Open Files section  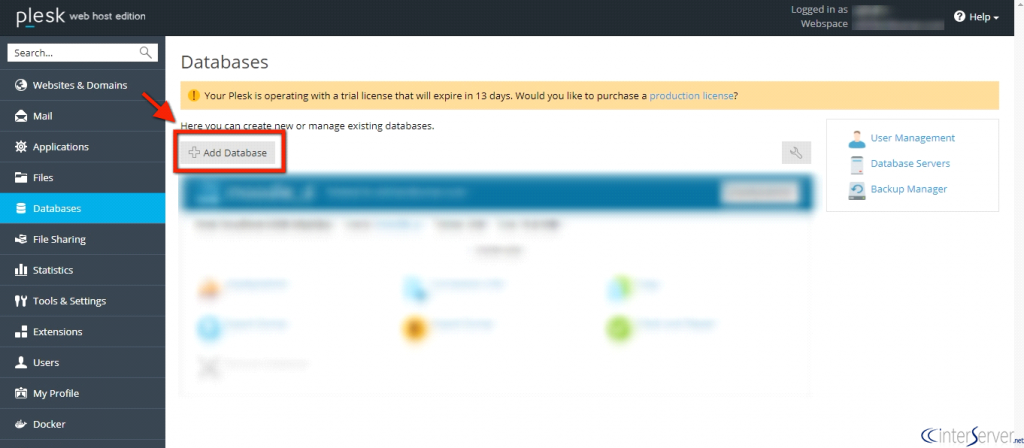(x=82, y=178)
